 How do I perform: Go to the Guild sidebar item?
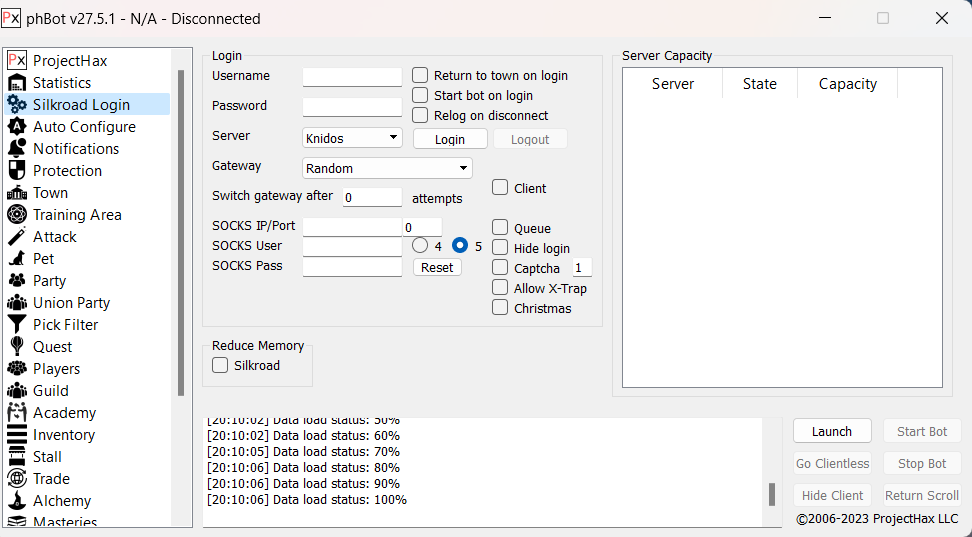tap(50, 391)
